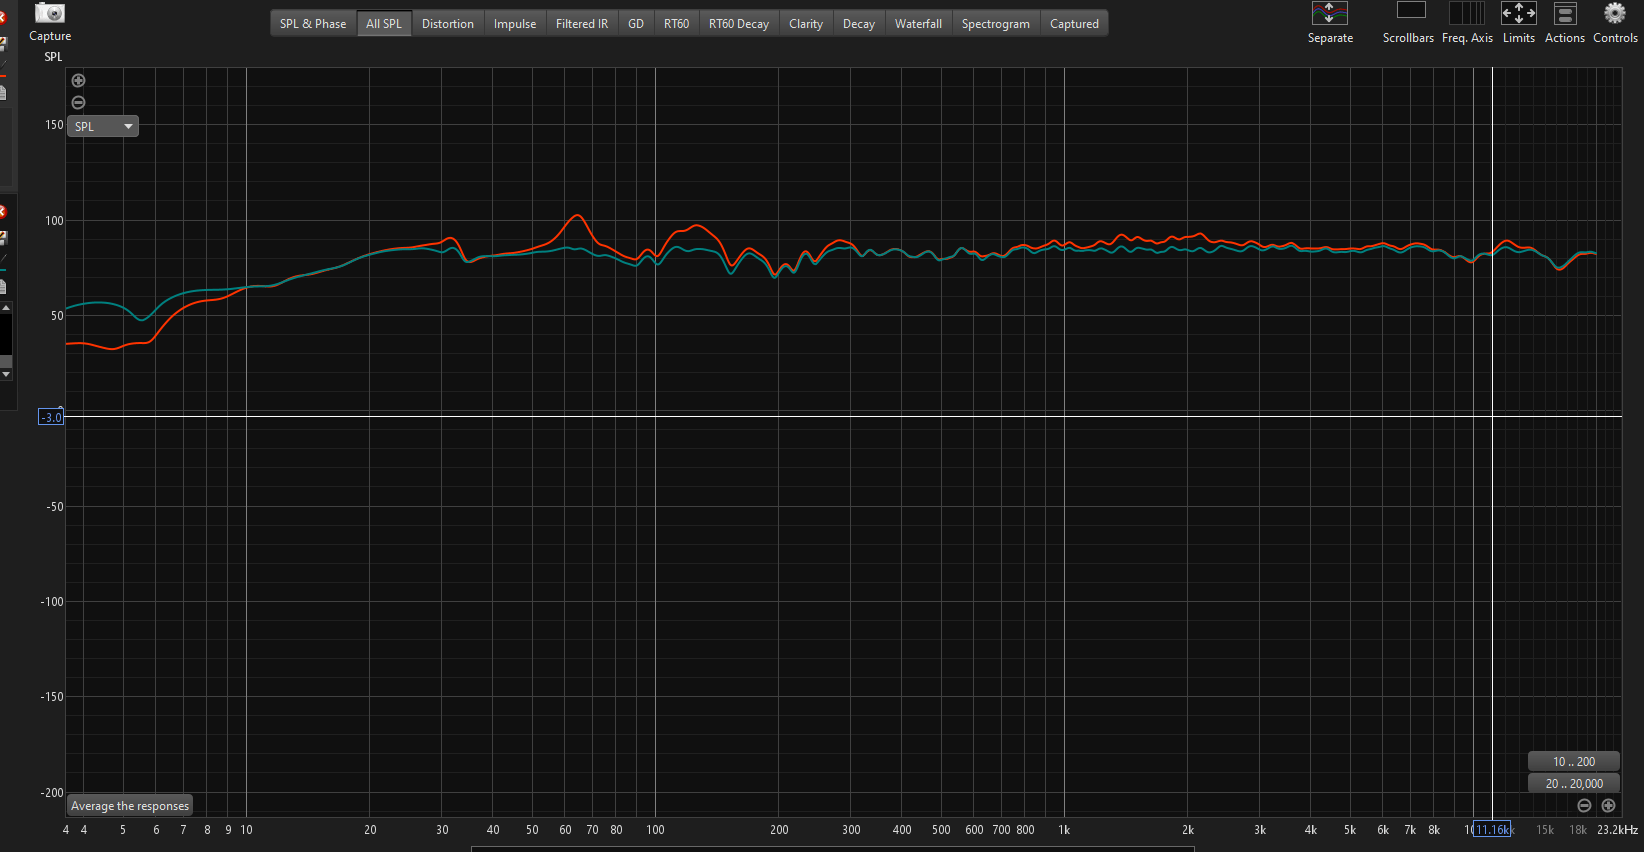Click the 1k frequency axis label
Screen dimensions: 1644x852
tap(1064, 830)
